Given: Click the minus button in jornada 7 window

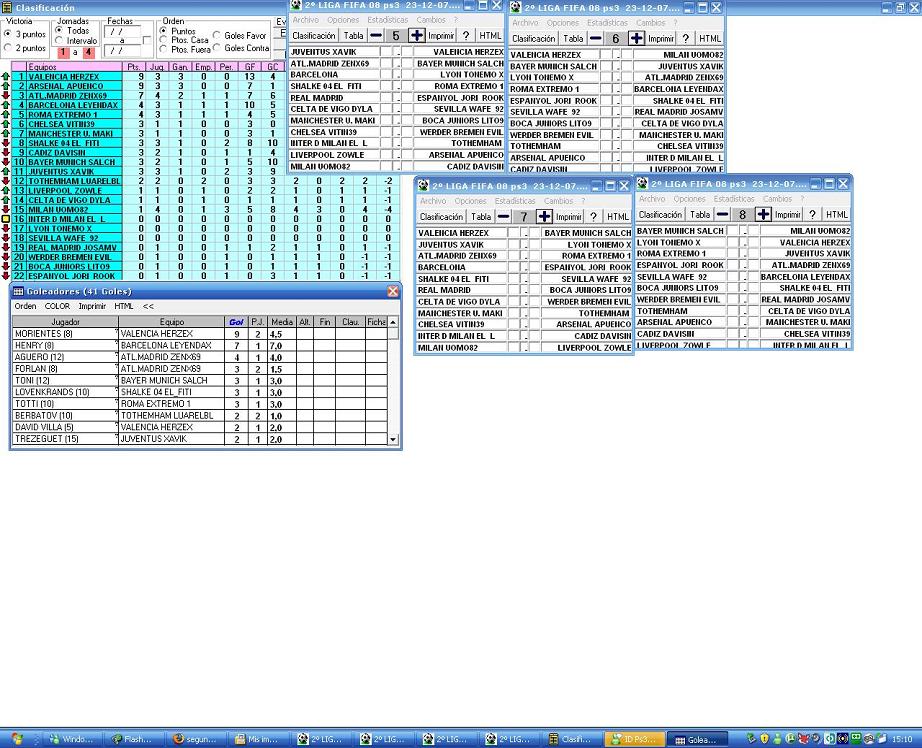Looking at the screenshot, I should point(503,216).
